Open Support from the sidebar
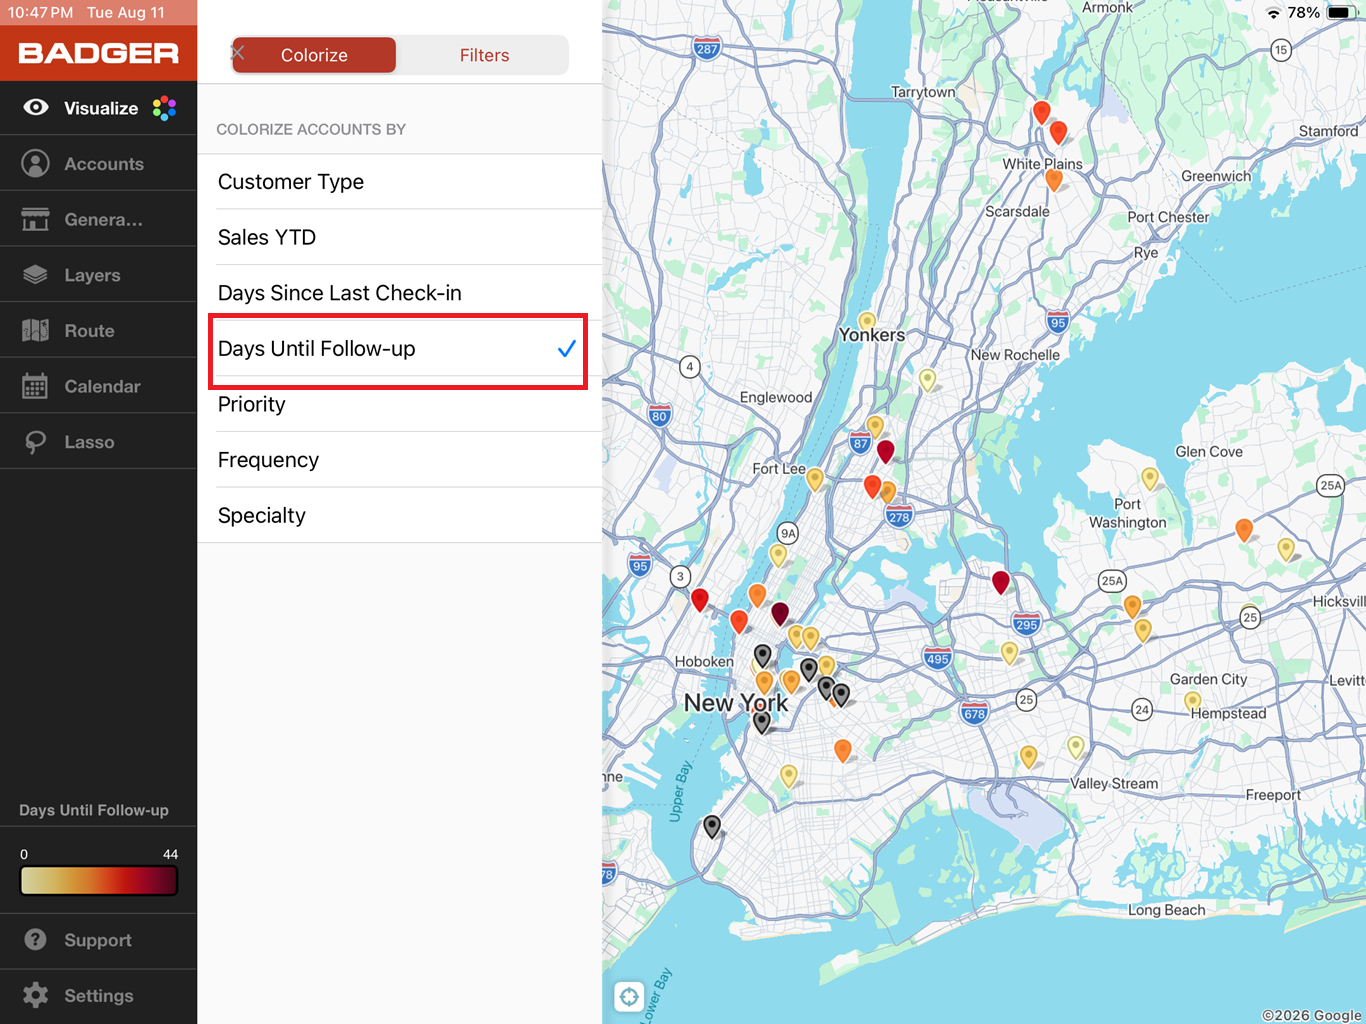 98,940
